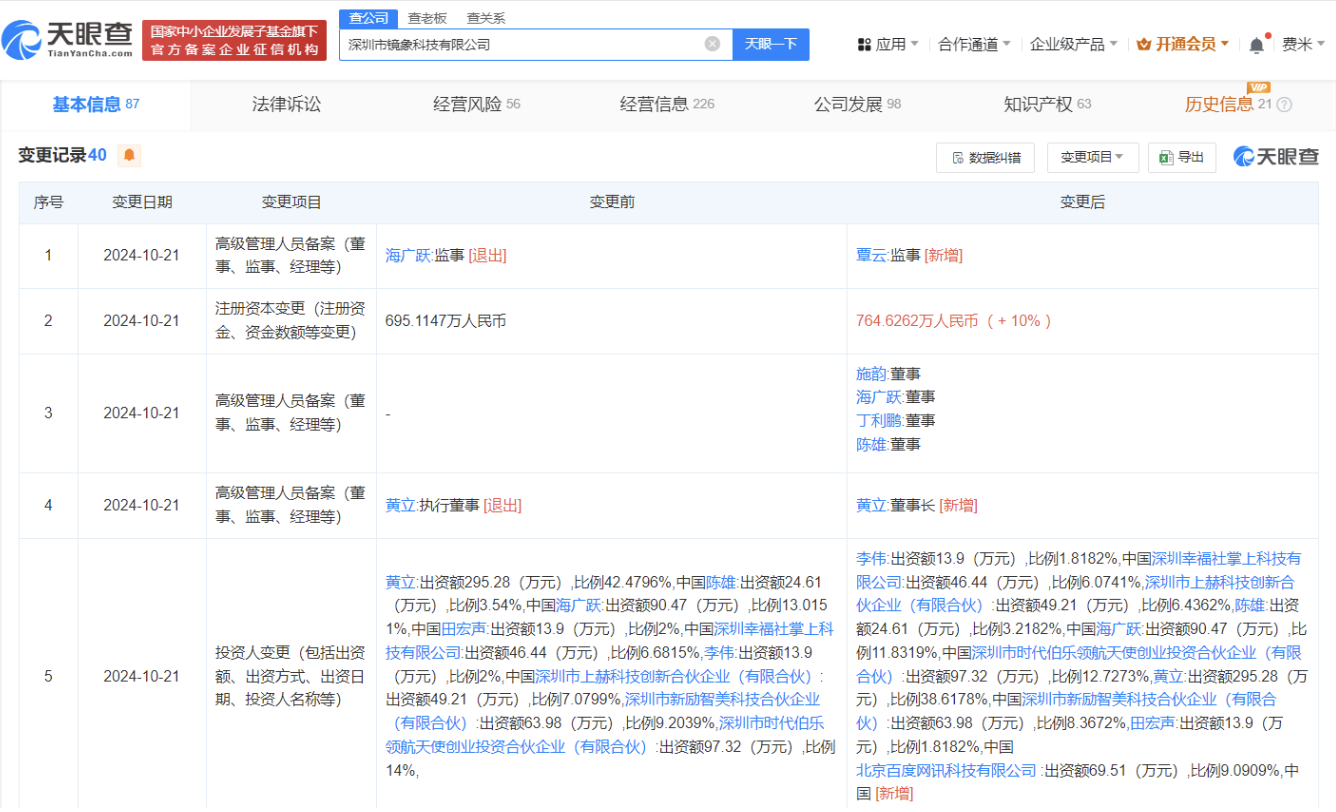Click the notification bell in the top bar
The image size is (1336, 812).
coord(1257,45)
